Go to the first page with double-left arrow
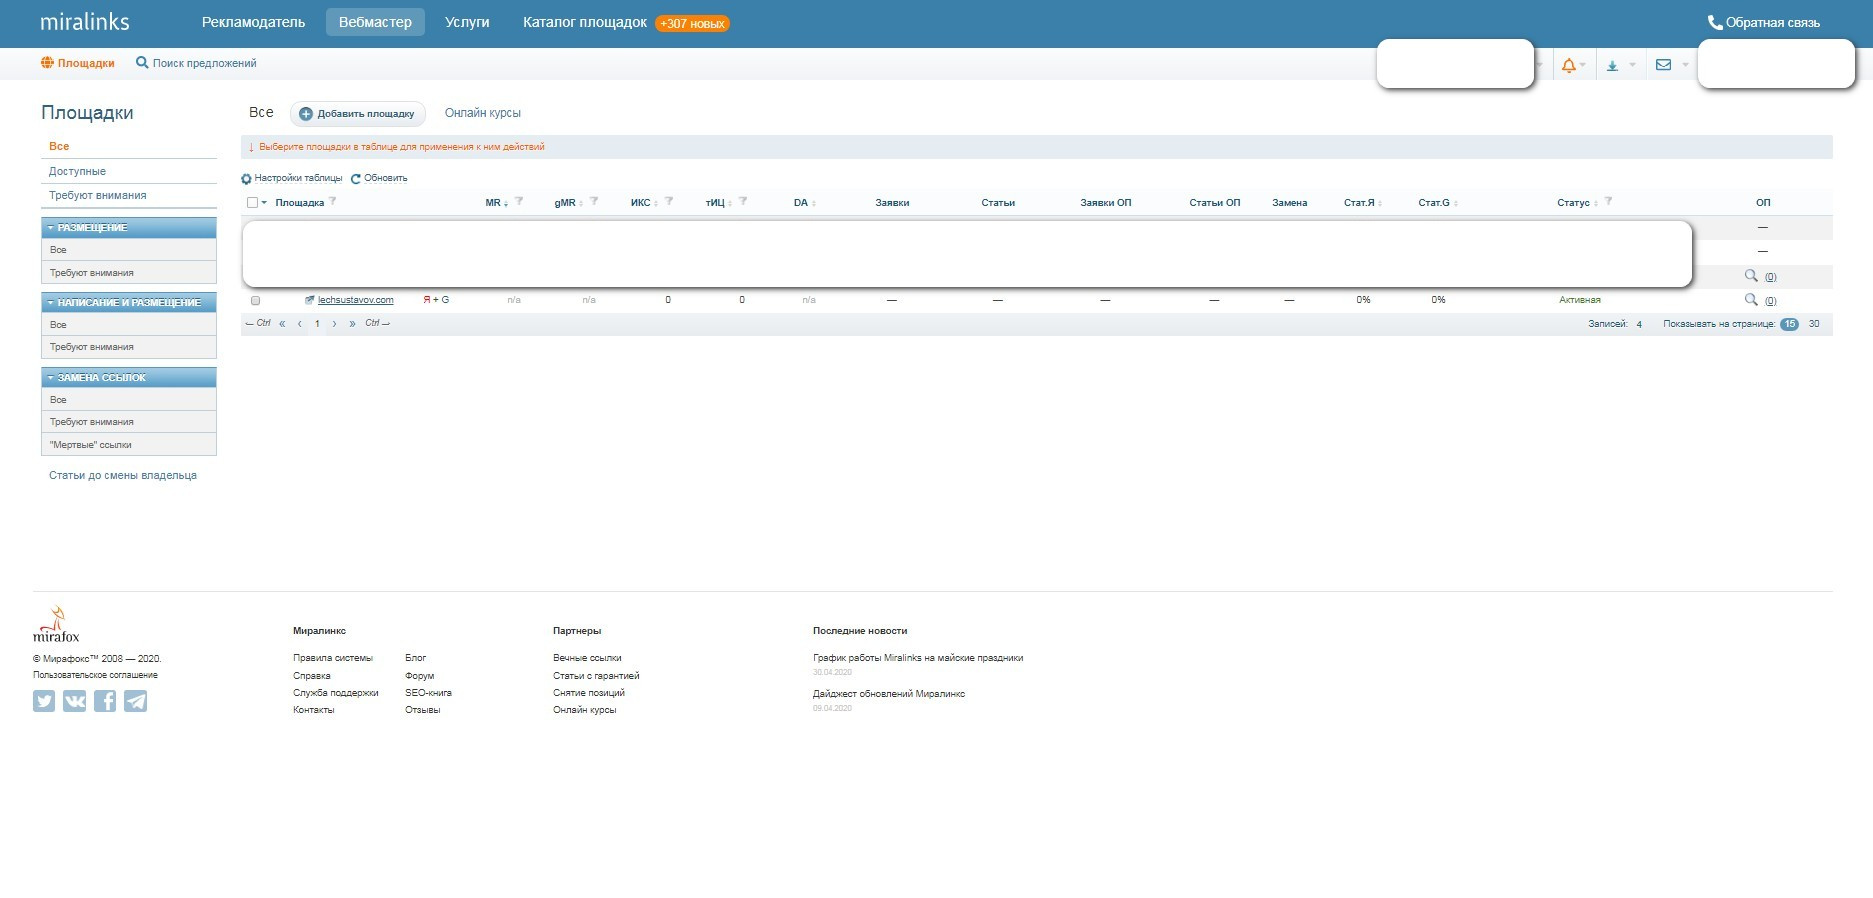Viewport: 1873px width, 898px height. (282, 324)
